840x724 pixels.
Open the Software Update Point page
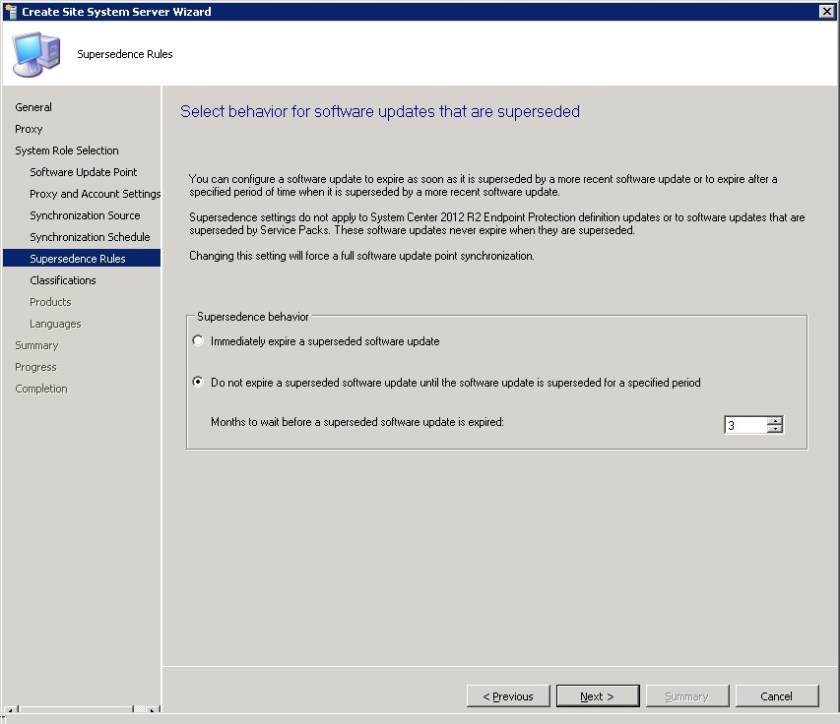84,172
